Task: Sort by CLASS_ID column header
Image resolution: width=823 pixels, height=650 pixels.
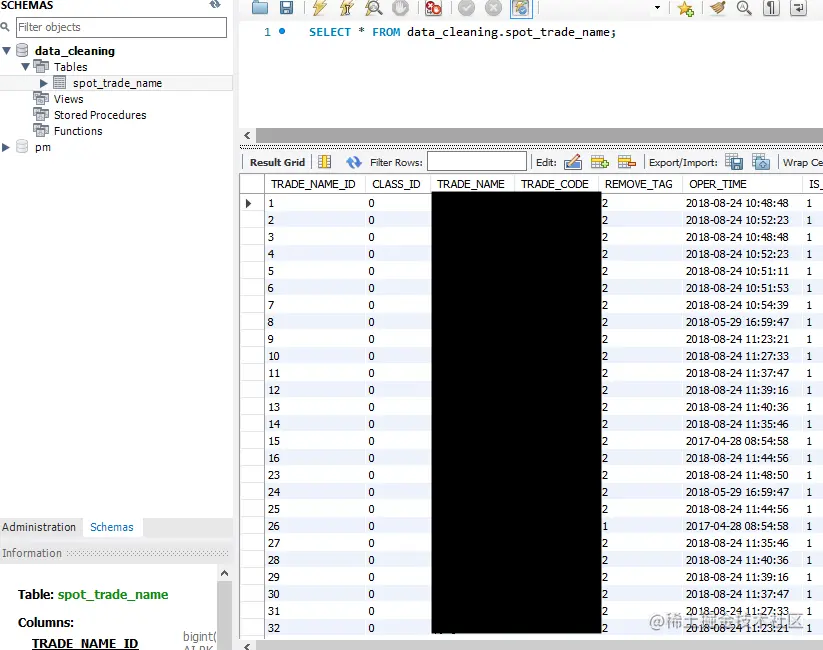Action: tap(396, 184)
